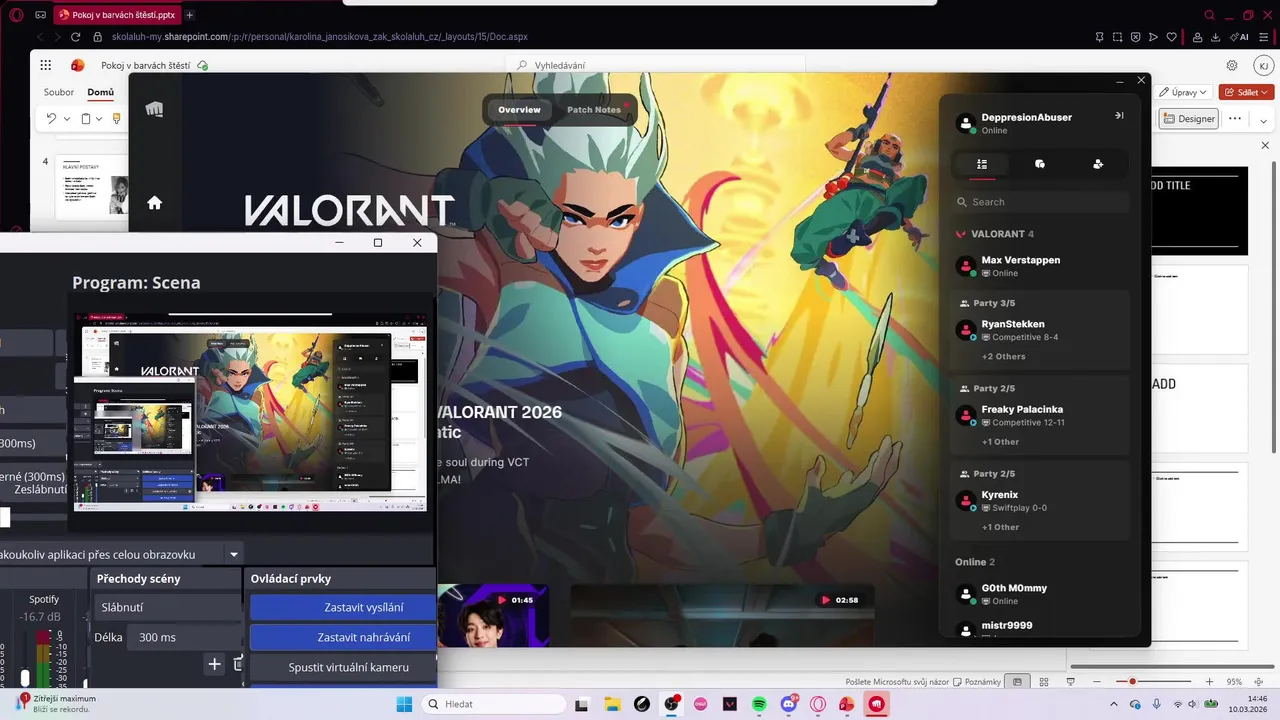Open the Riot Client home icon
Image resolution: width=1280 pixels, height=720 pixels.
click(x=154, y=203)
